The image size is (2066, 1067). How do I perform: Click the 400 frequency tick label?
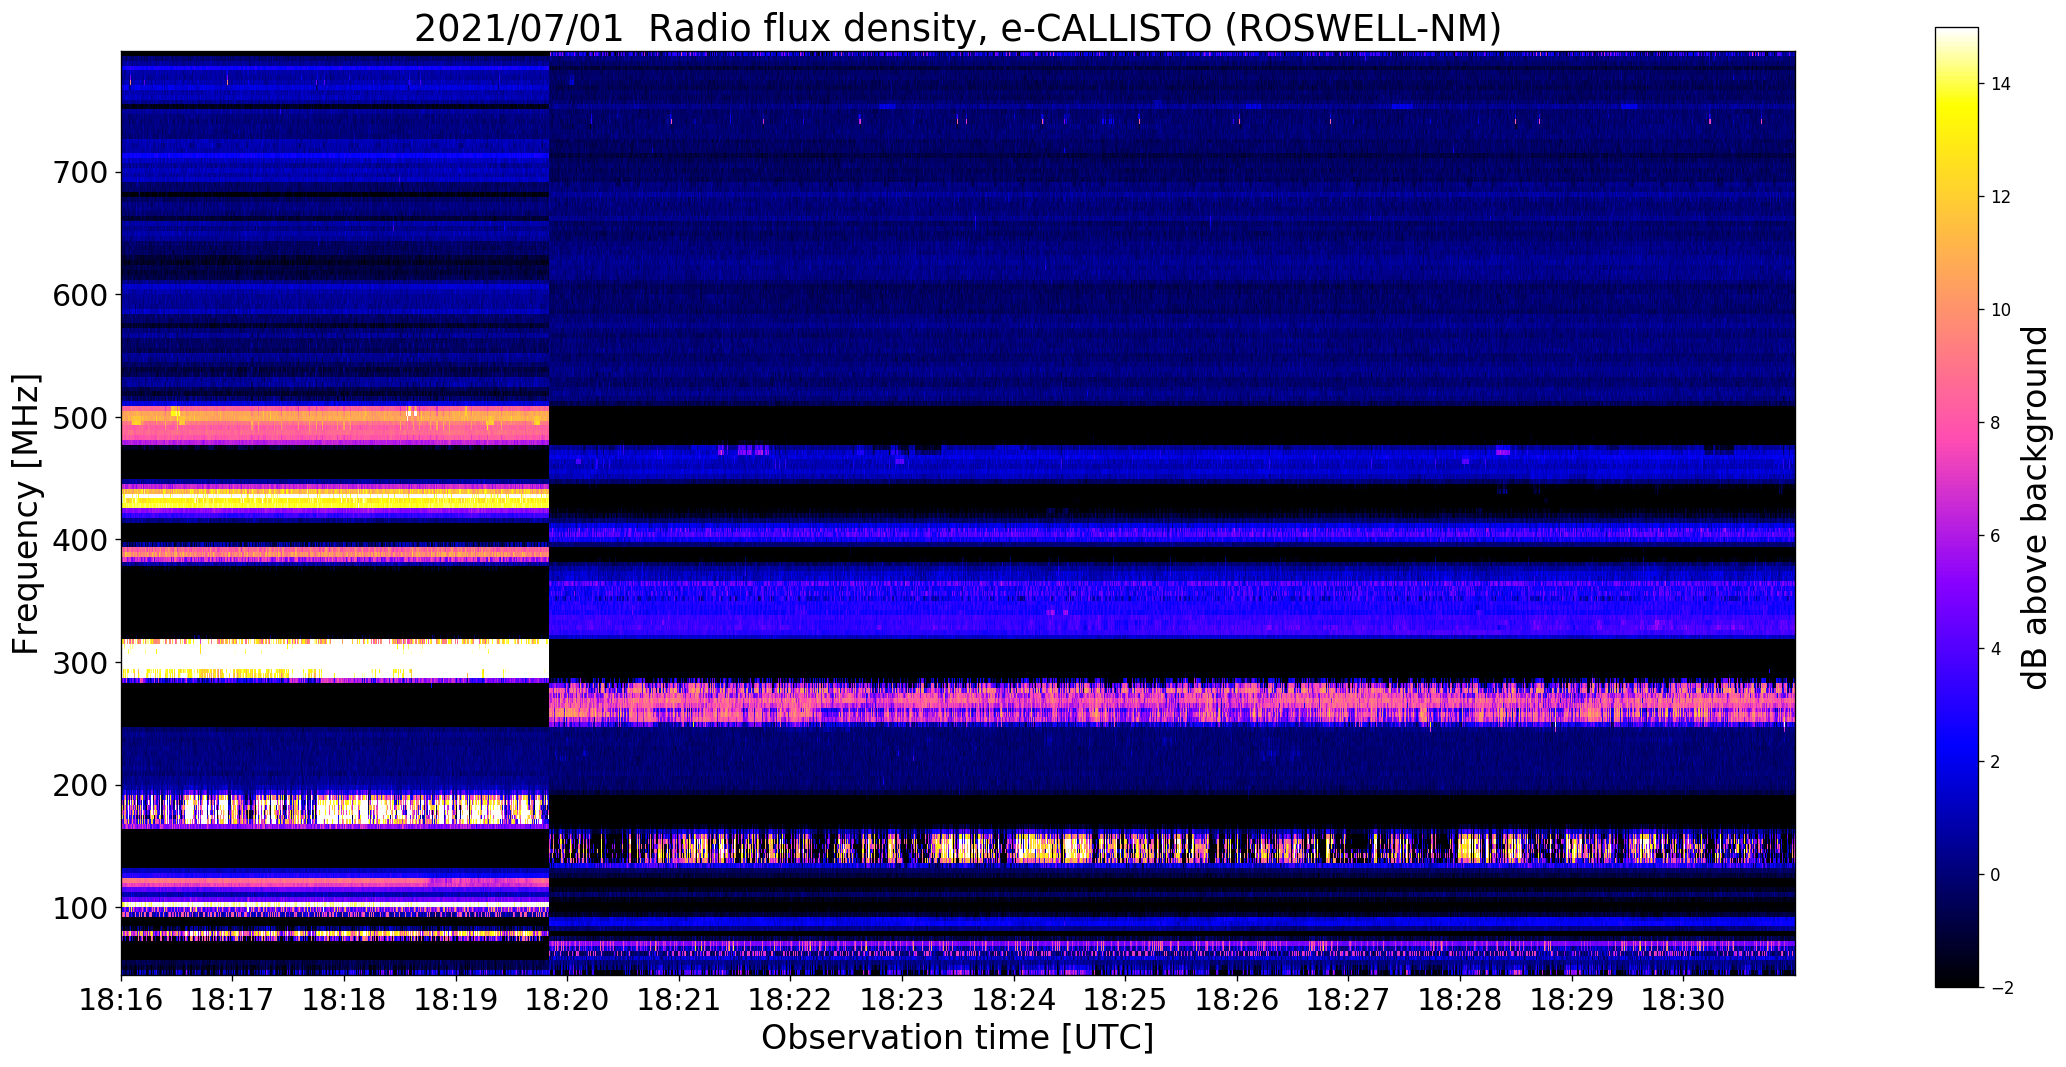[78, 541]
